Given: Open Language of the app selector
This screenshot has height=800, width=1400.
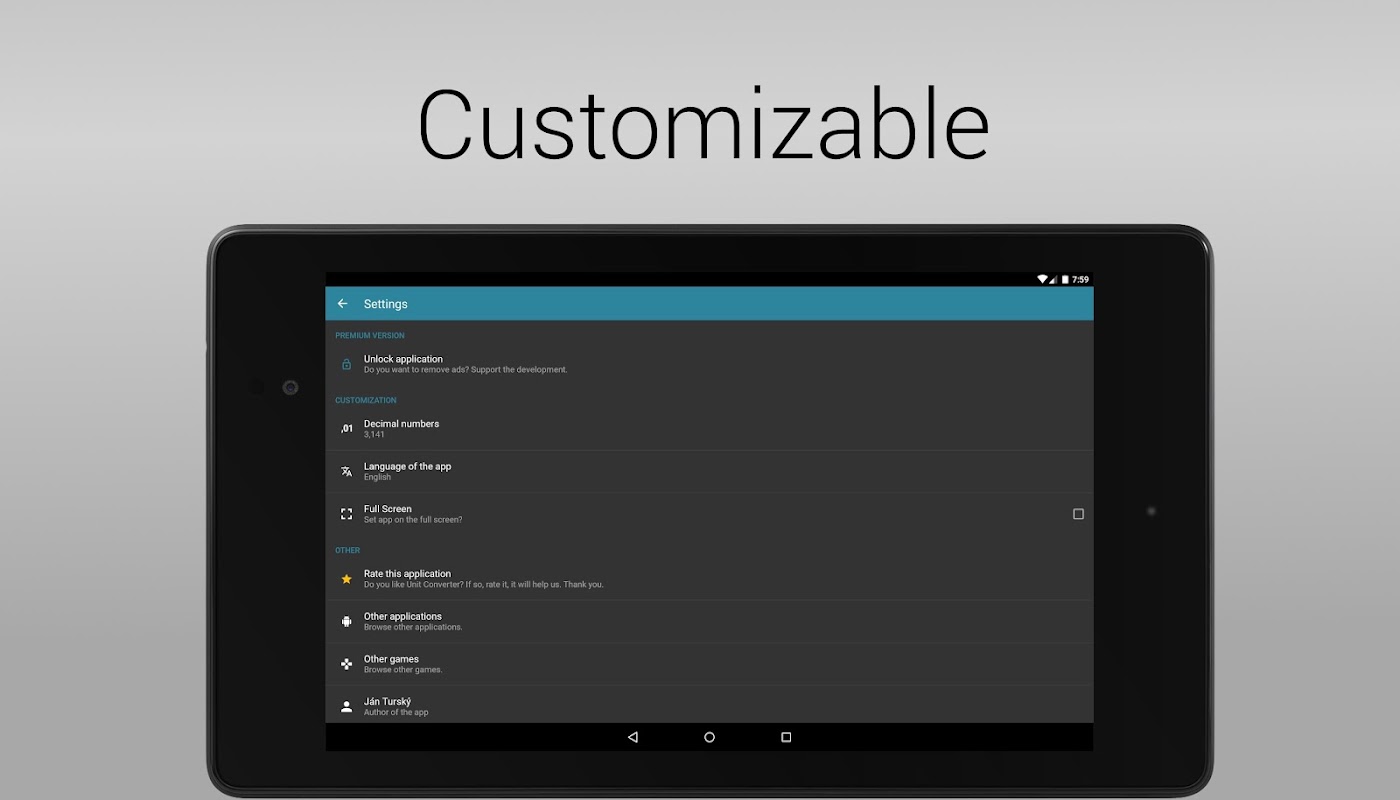Looking at the screenshot, I should [709, 471].
